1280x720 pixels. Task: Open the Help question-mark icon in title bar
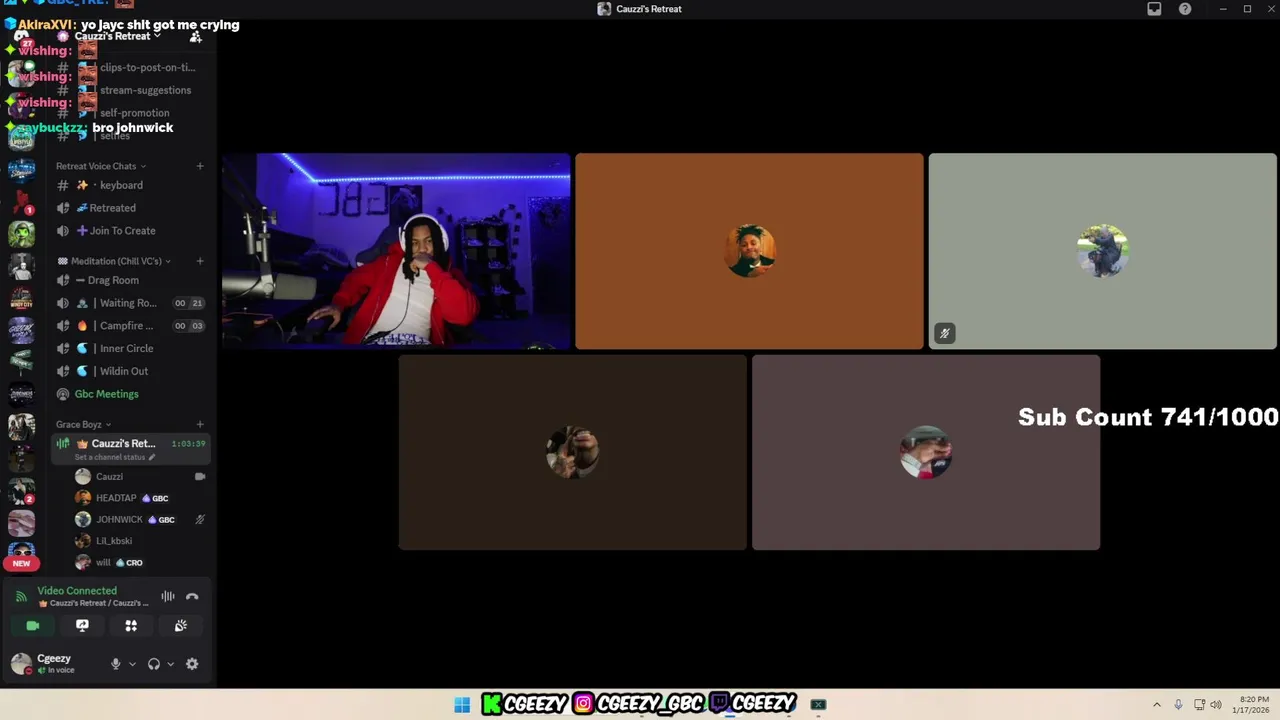point(1185,9)
